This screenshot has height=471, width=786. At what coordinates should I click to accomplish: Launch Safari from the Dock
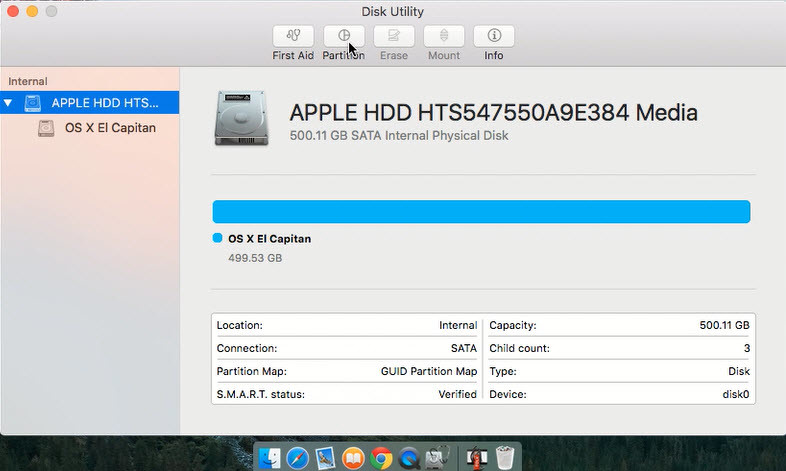coord(297,458)
